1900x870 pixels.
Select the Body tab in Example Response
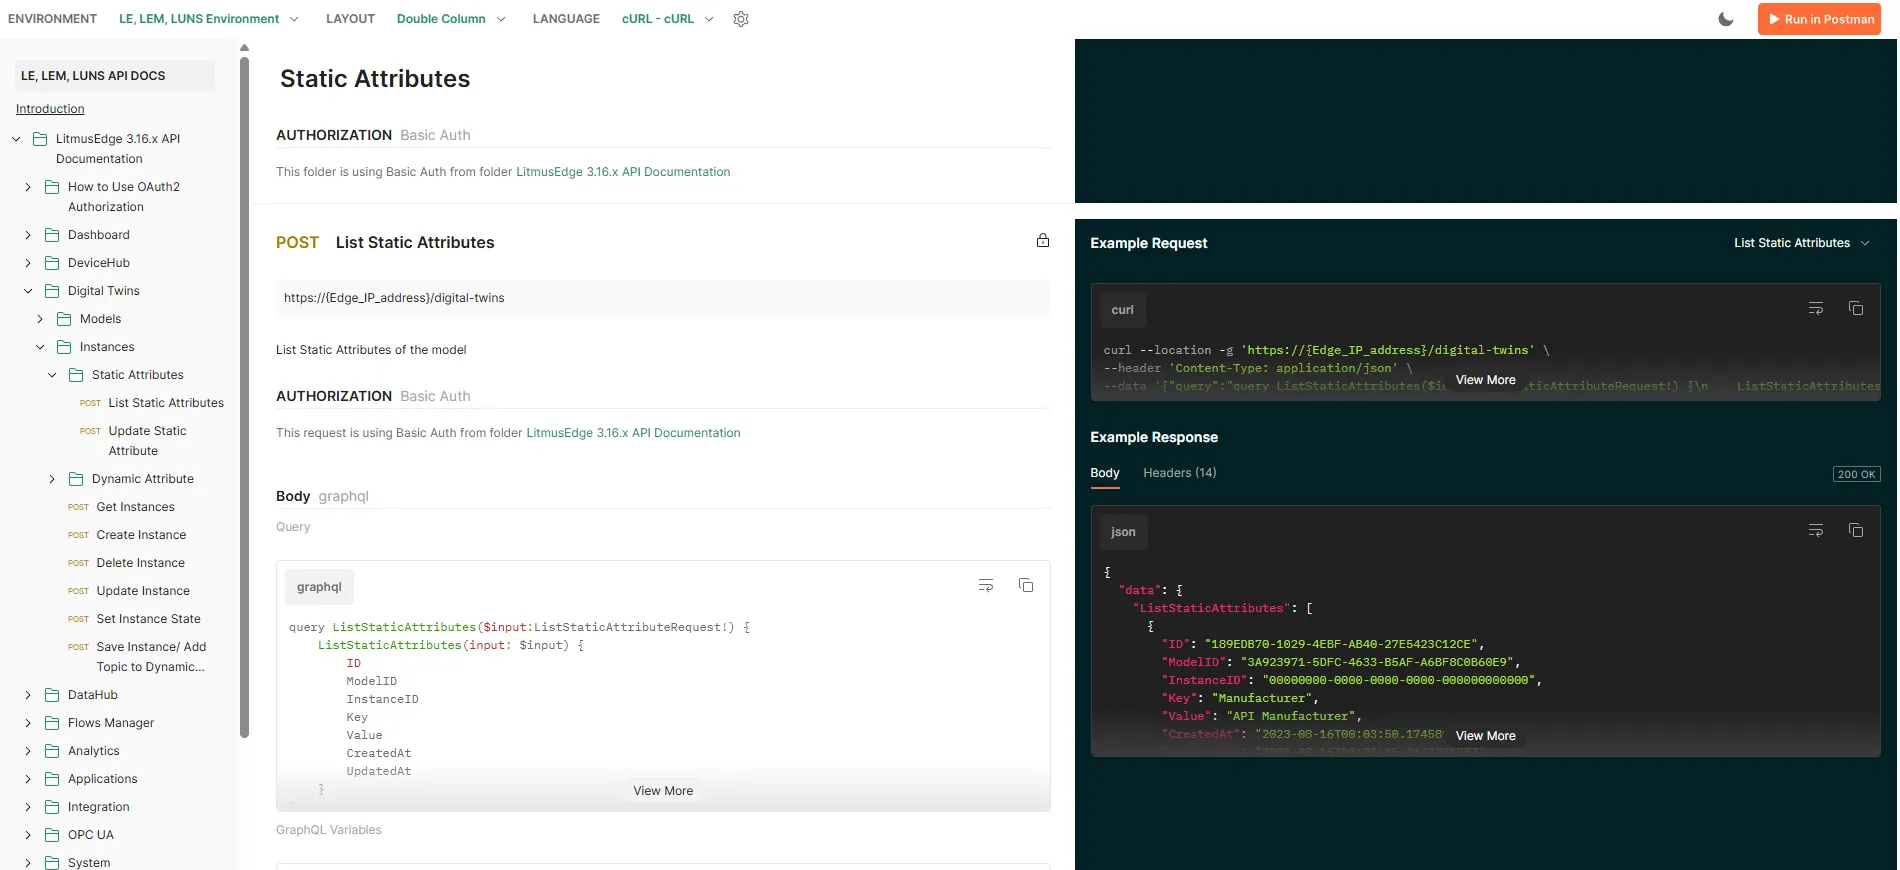(x=1105, y=473)
